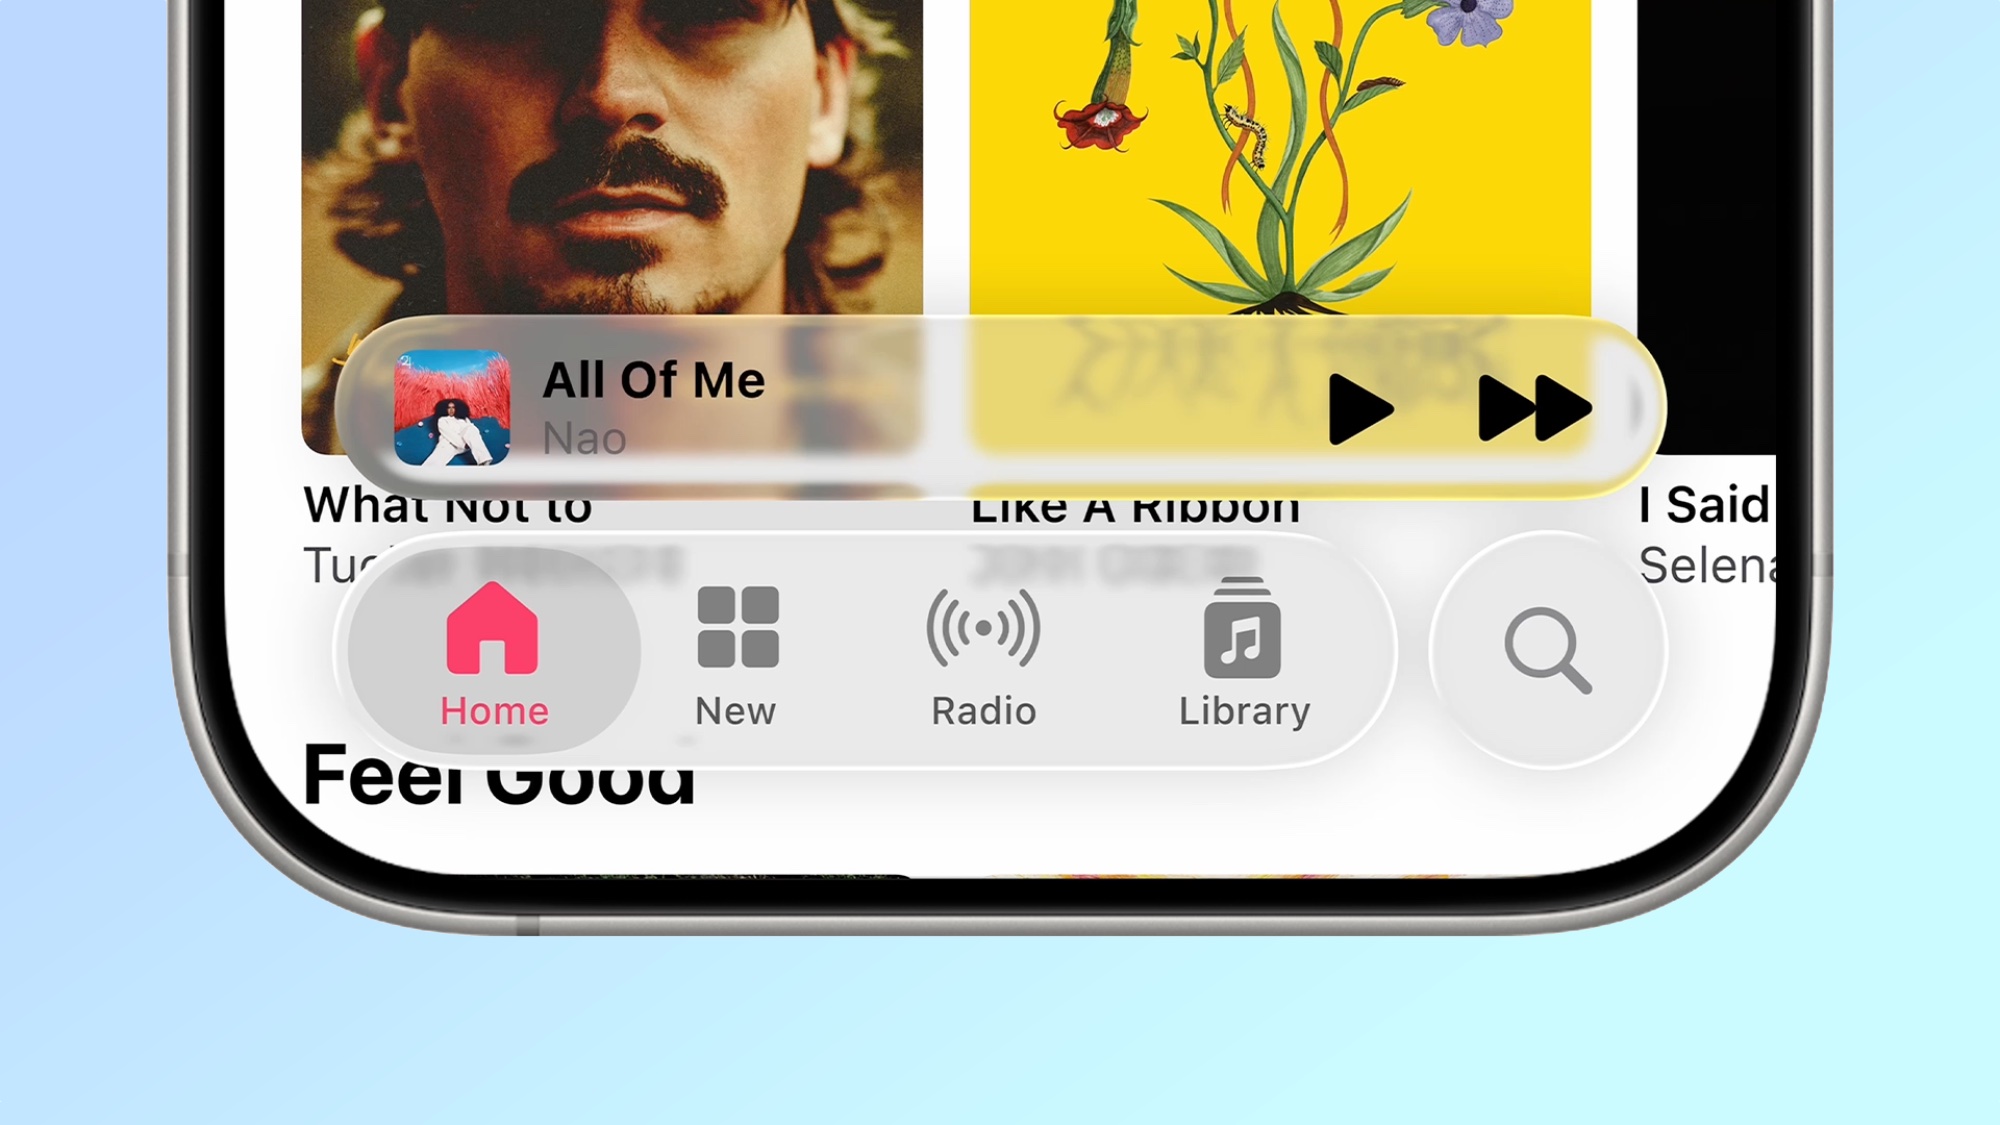
Task: Switch to the New tab label
Action: (x=736, y=711)
